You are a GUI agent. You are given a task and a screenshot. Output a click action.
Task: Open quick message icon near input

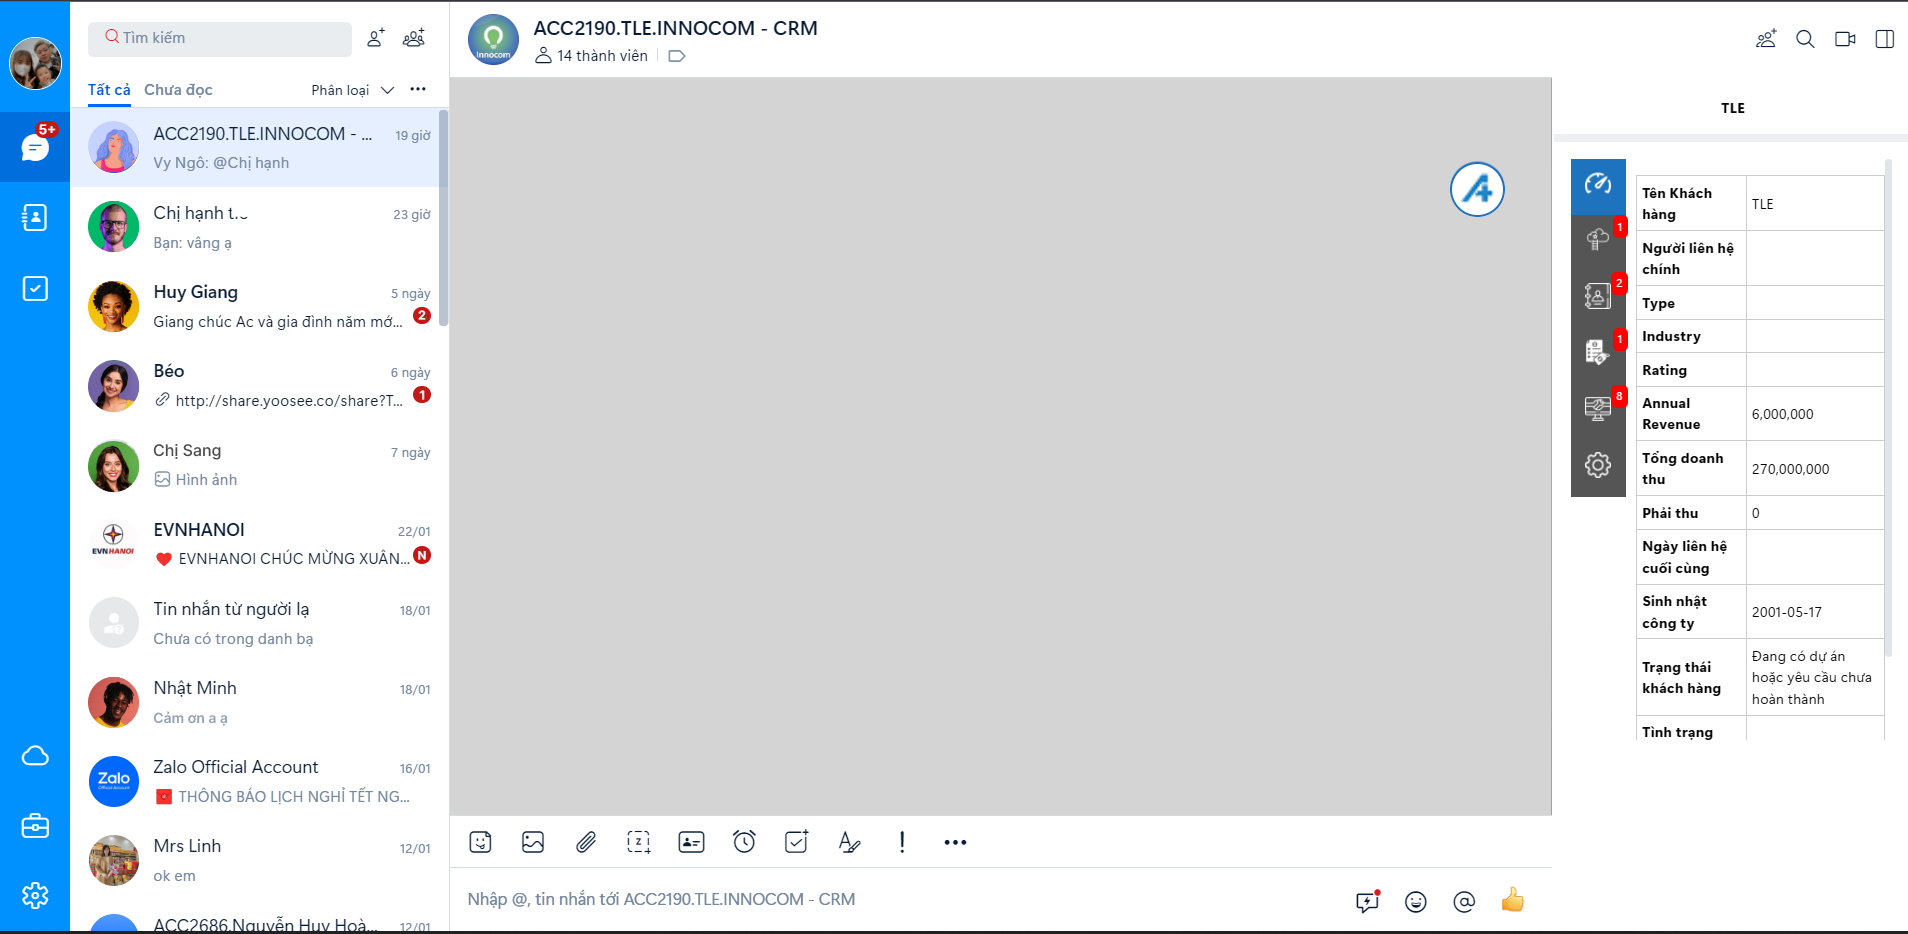point(1367,902)
